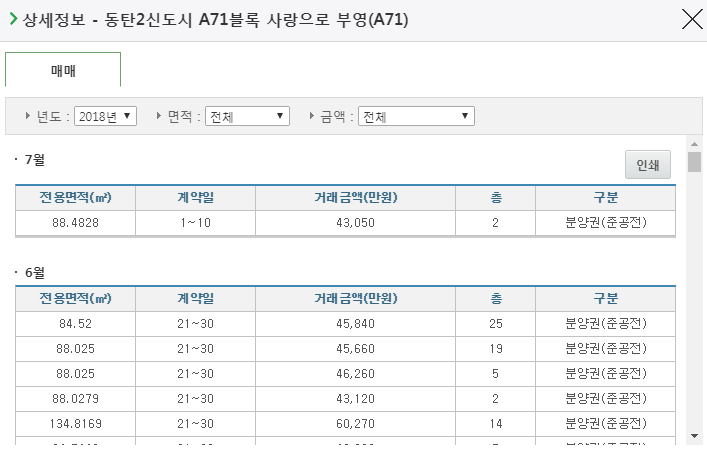Click 전용면적 header in the 7월 table
The width and height of the screenshot is (707, 462).
(75, 197)
